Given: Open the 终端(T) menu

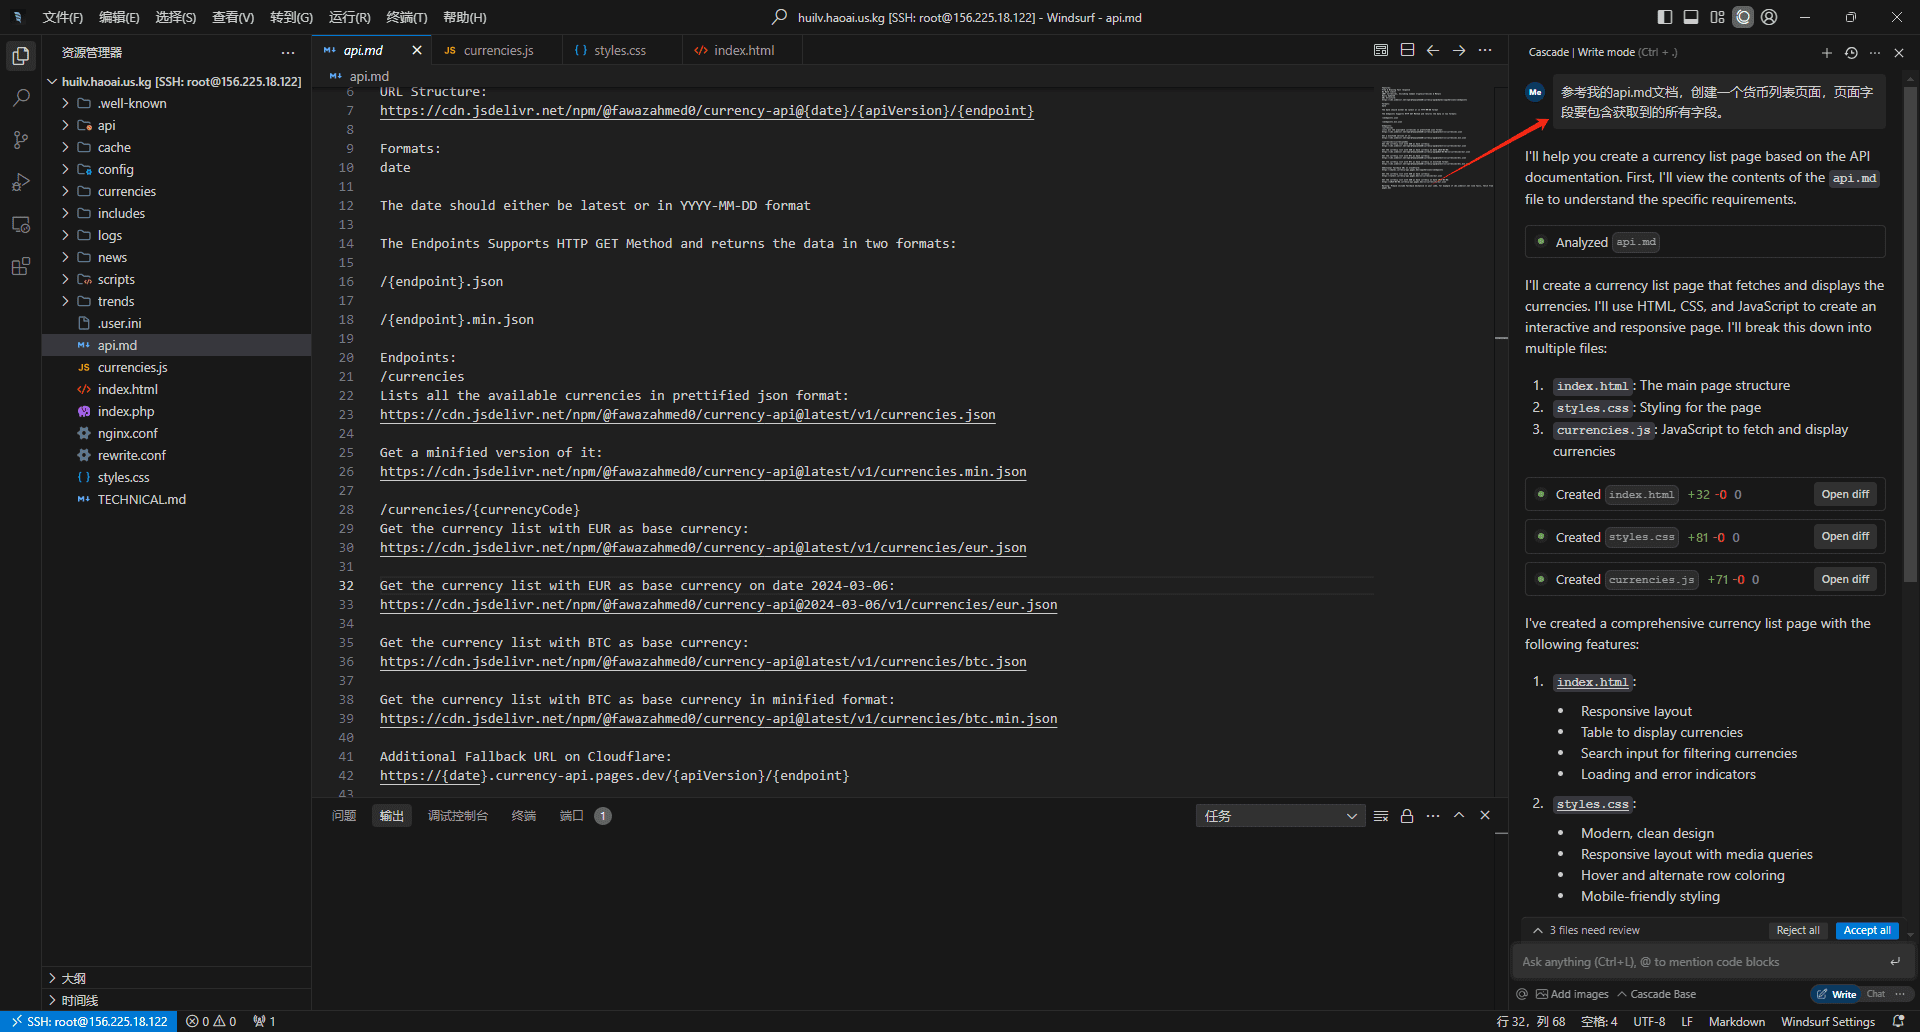Looking at the screenshot, I should click(406, 17).
